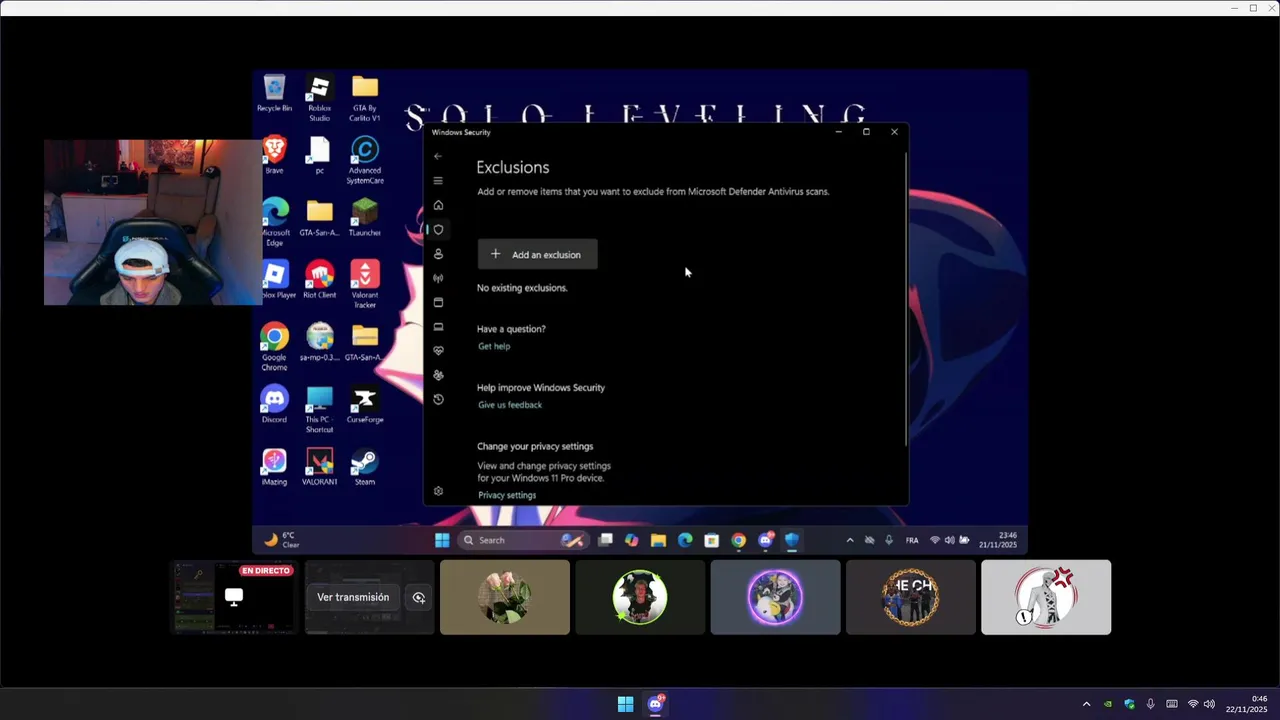This screenshot has width=1280, height=720.
Task: Open Account protection person icon in sidebar
Action: [x=438, y=254]
